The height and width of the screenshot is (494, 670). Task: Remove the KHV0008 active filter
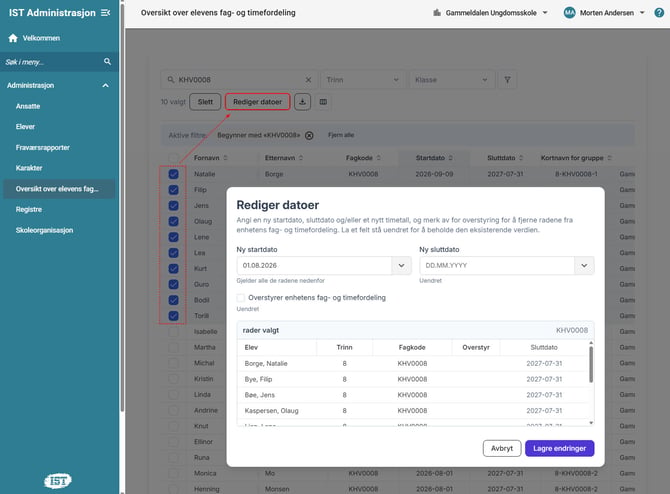[x=309, y=135]
